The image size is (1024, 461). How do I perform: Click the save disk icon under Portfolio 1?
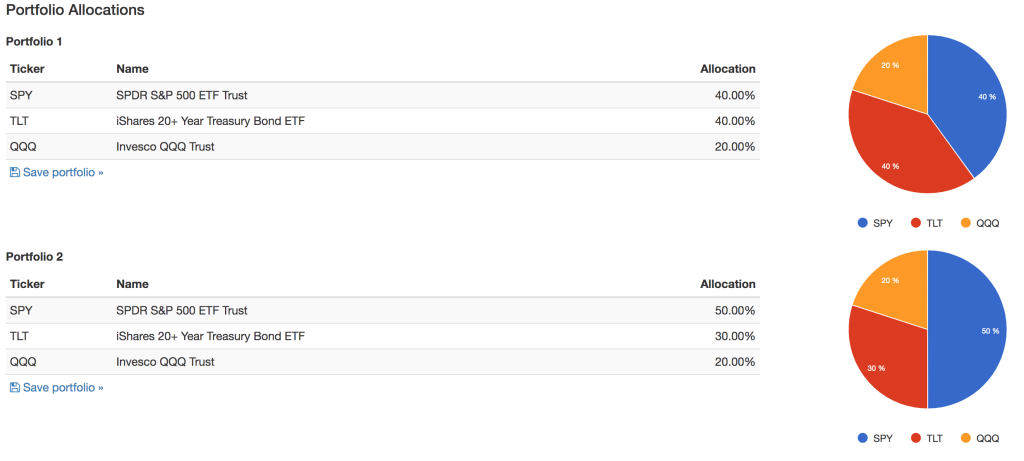pyautogui.click(x=15, y=172)
